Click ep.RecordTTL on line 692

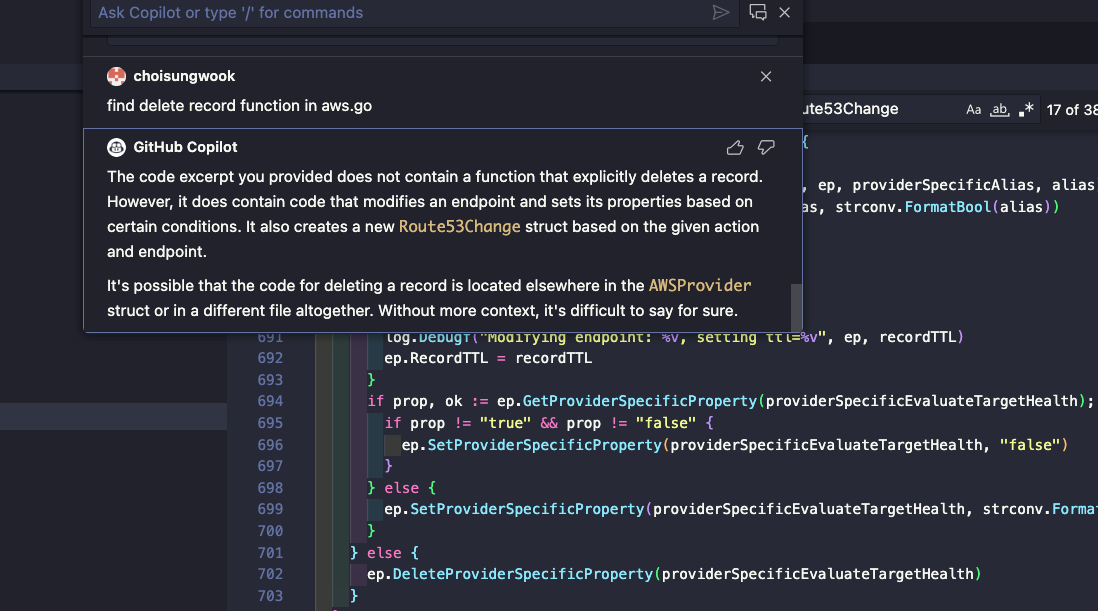pos(436,358)
